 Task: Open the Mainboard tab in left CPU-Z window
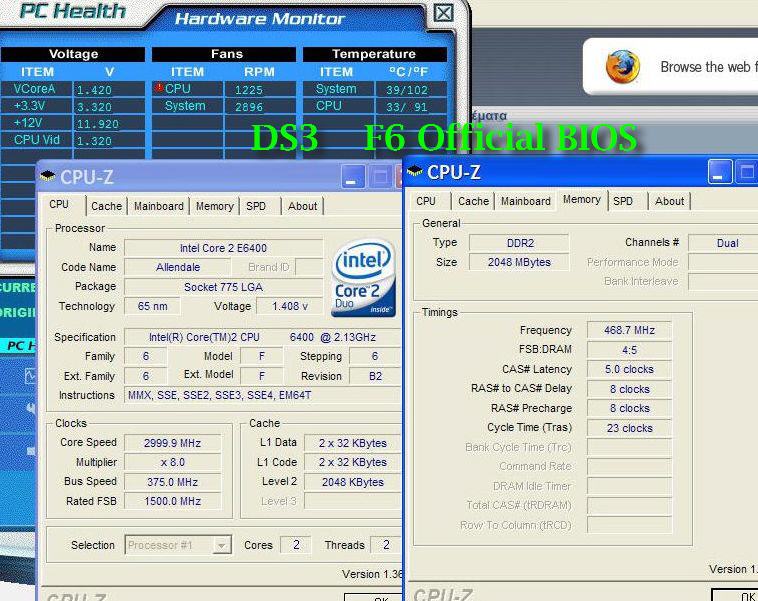[159, 206]
